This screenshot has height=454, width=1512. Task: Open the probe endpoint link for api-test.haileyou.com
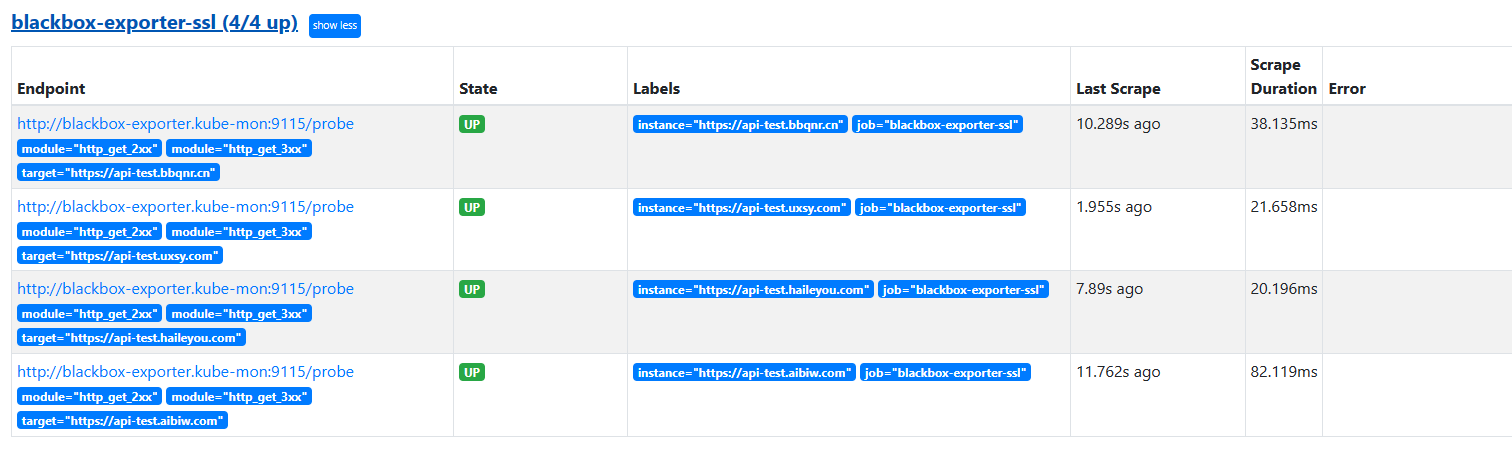tap(185, 289)
